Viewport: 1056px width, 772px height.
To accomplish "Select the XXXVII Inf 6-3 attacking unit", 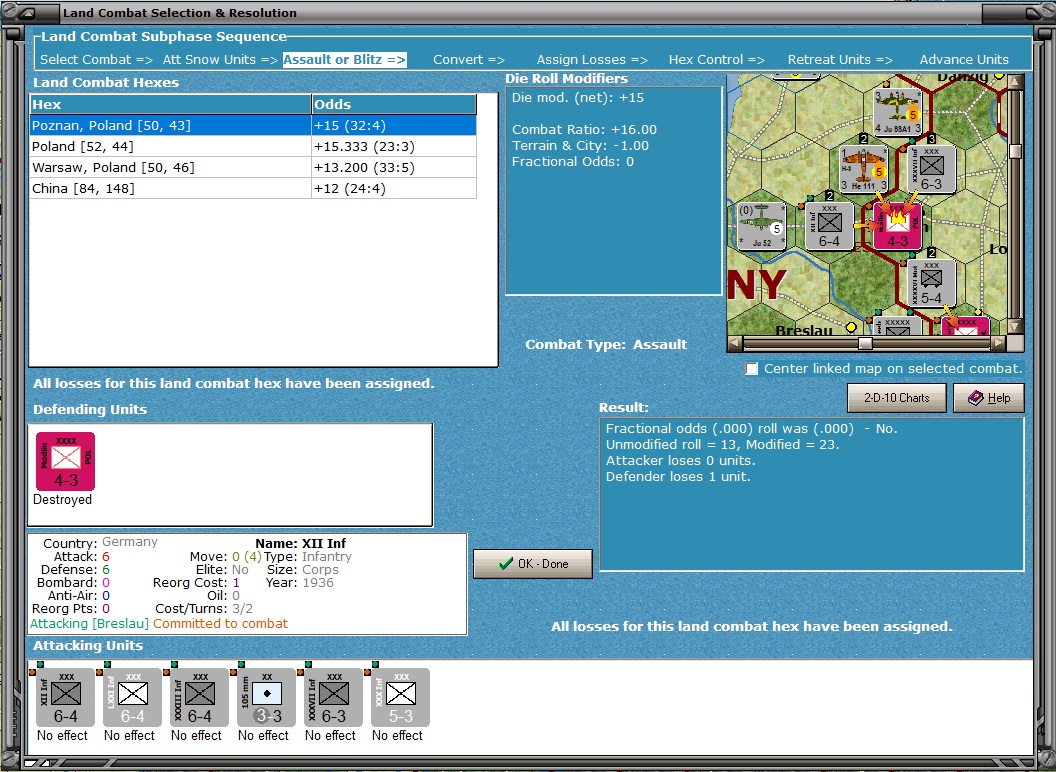I will point(333,697).
